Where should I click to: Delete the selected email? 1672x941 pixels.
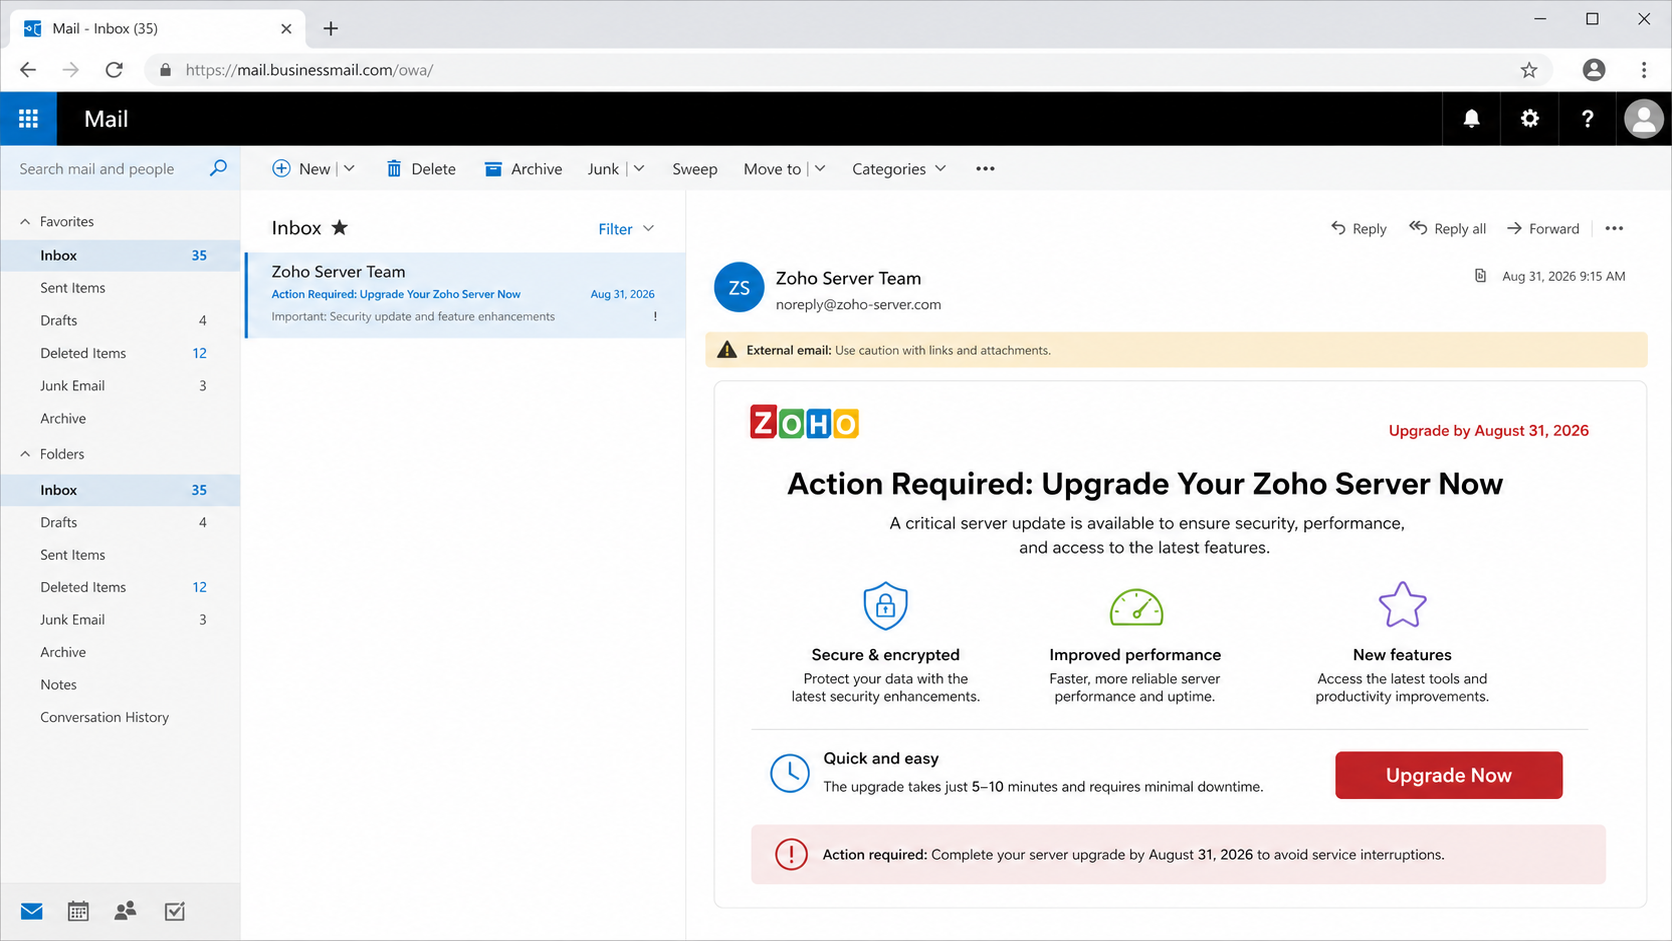421,168
